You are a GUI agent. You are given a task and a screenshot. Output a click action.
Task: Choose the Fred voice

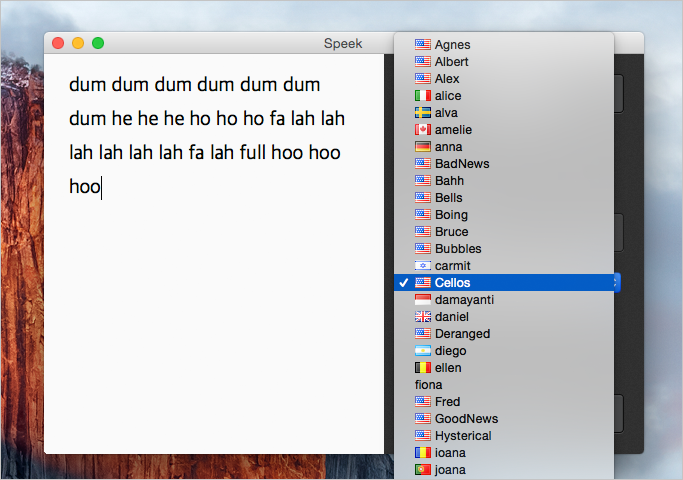[504, 401]
